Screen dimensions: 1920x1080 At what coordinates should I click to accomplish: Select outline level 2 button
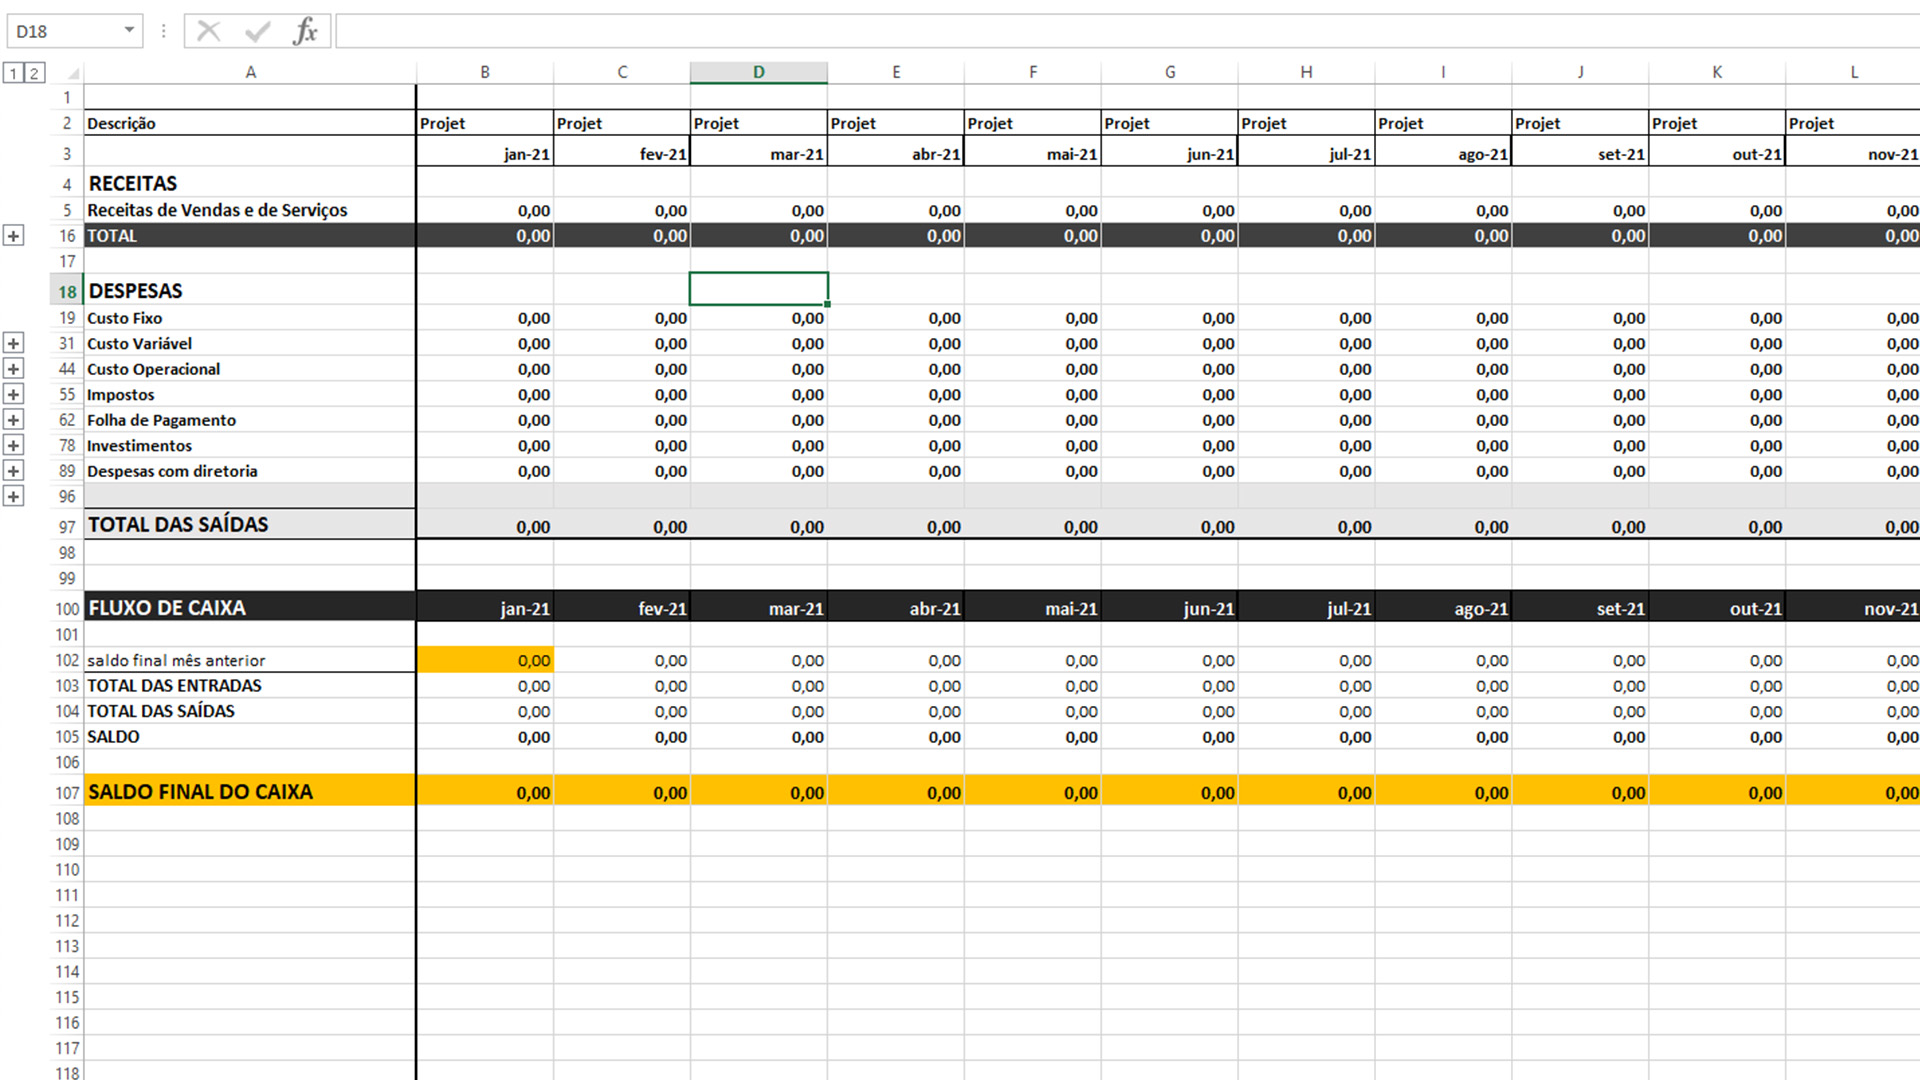pyautogui.click(x=34, y=73)
